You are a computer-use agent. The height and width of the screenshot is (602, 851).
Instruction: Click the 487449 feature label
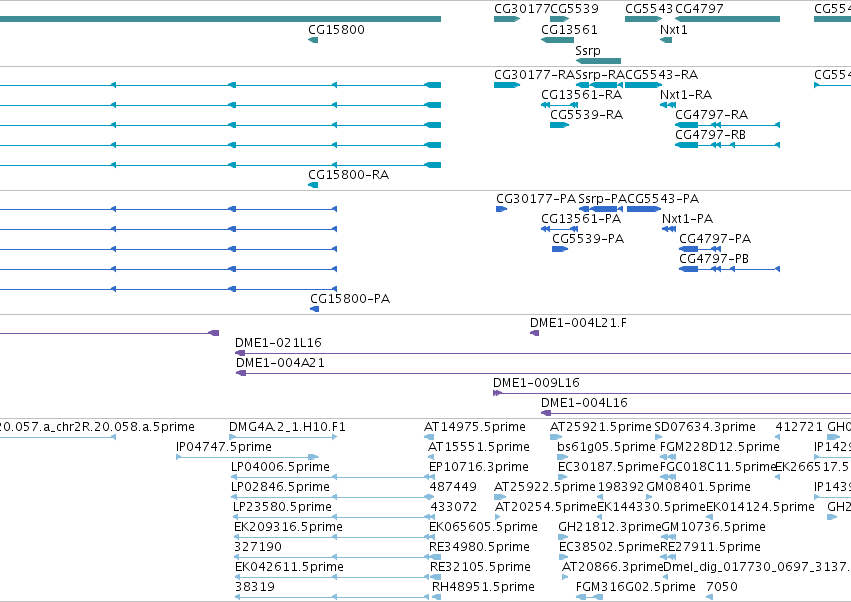(x=453, y=487)
